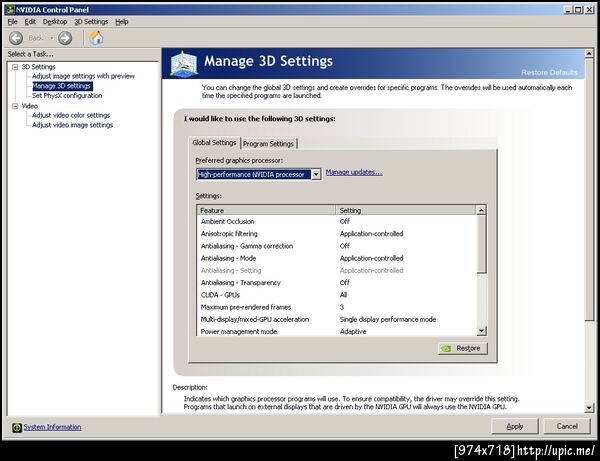Click the Manage updates link
Viewport: 600px width, 461px height.
click(354, 172)
